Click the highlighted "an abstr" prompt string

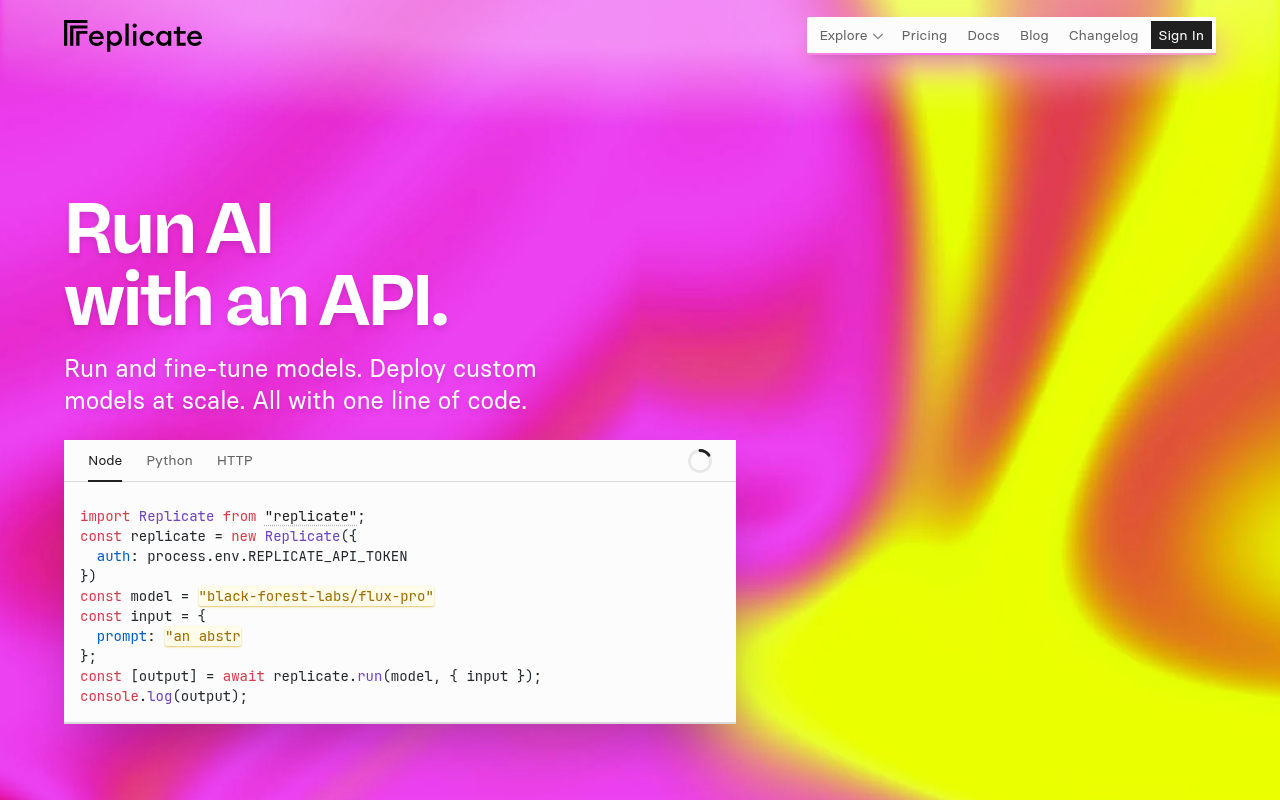point(202,636)
